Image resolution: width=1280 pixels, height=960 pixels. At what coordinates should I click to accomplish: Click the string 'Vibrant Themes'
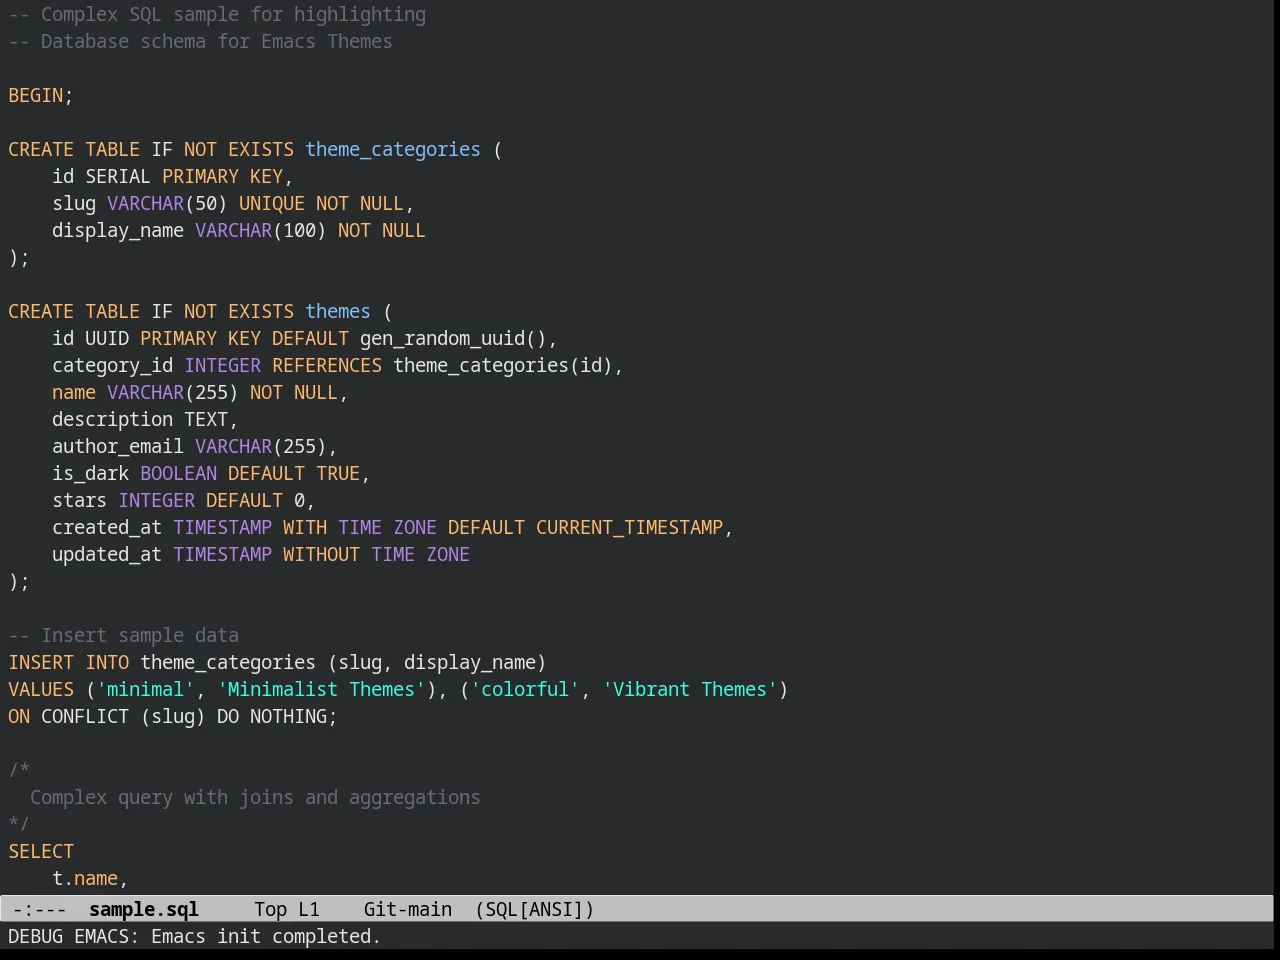(x=690, y=689)
